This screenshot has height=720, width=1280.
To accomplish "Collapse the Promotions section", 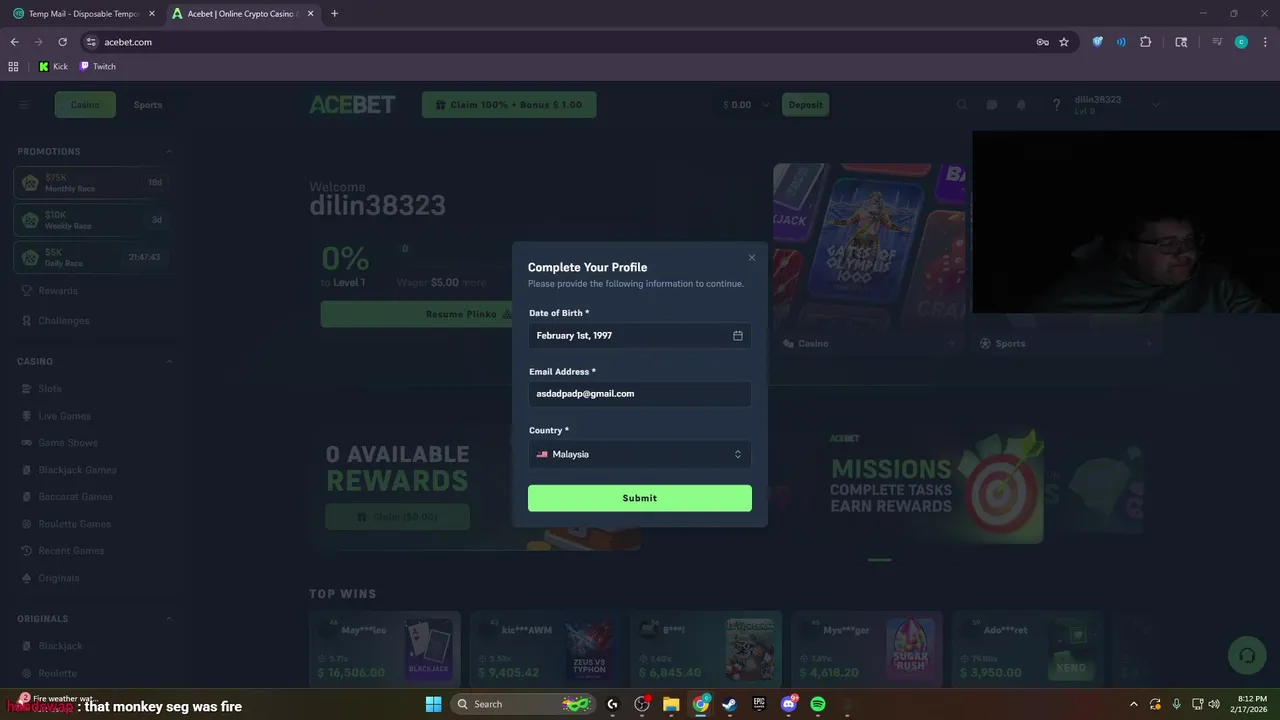I will 168,152.
